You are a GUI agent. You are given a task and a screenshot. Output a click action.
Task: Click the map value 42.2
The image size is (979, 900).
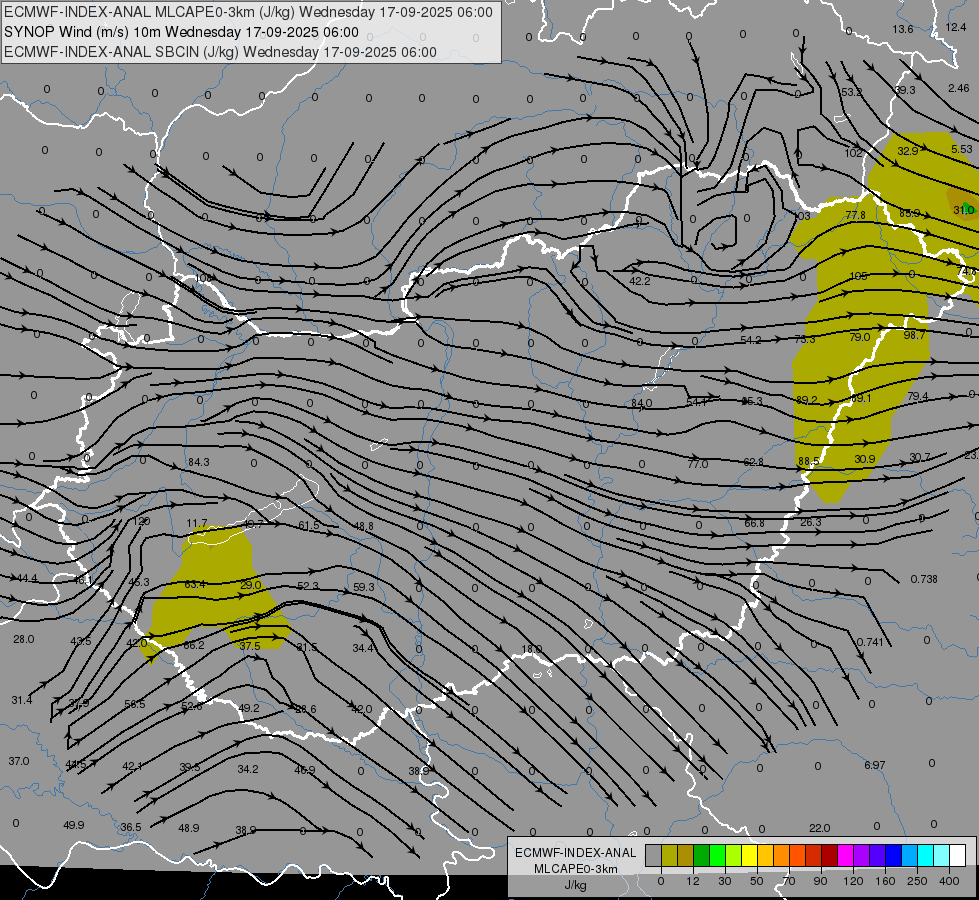pyautogui.click(x=639, y=281)
